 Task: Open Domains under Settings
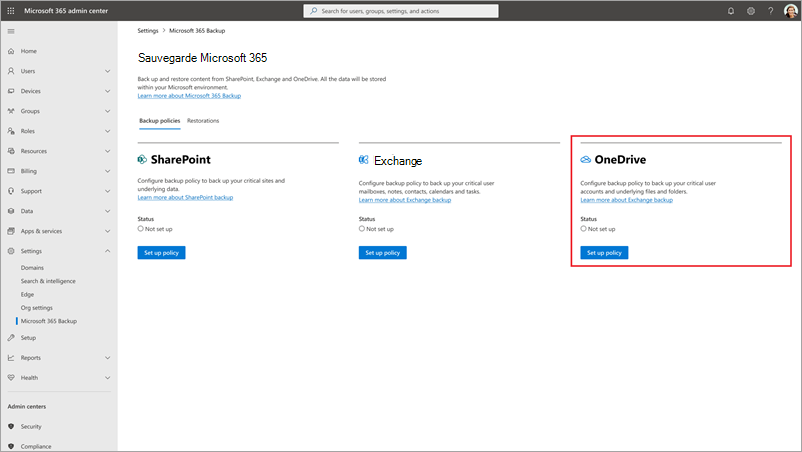(32, 267)
